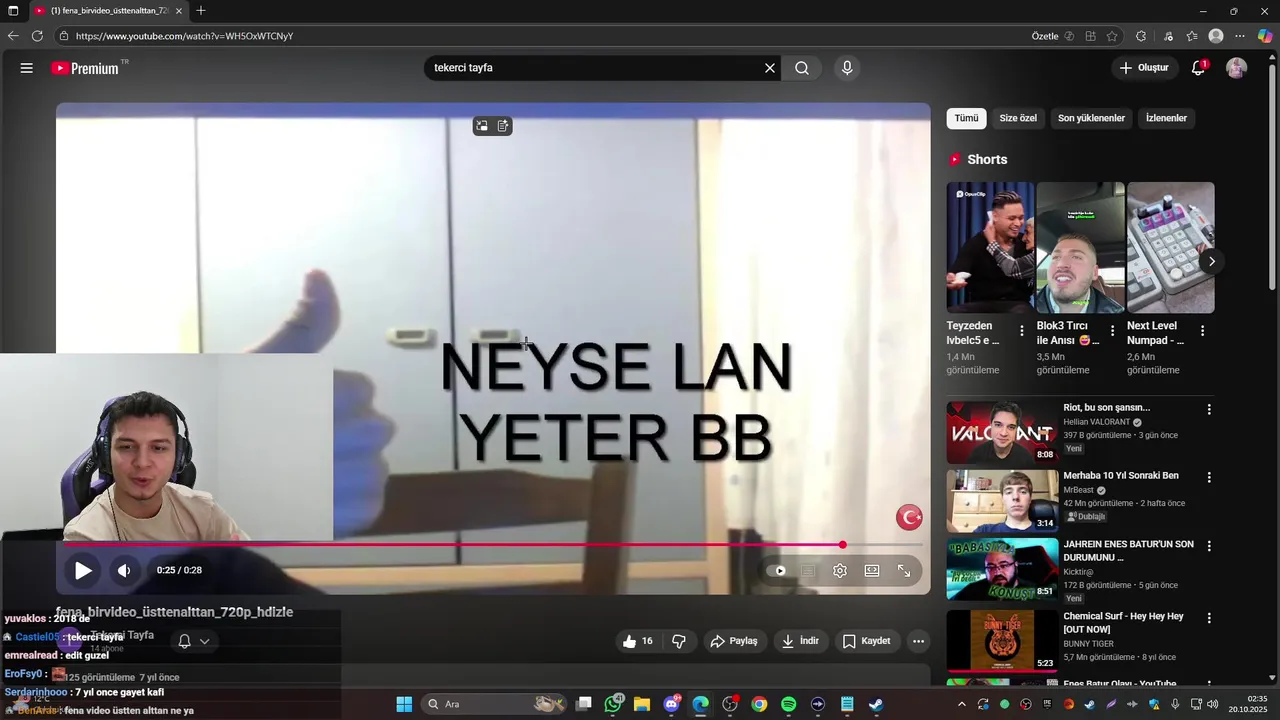Select the Size özel filter chip
This screenshot has height=720, width=1280.
pyautogui.click(x=1018, y=118)
